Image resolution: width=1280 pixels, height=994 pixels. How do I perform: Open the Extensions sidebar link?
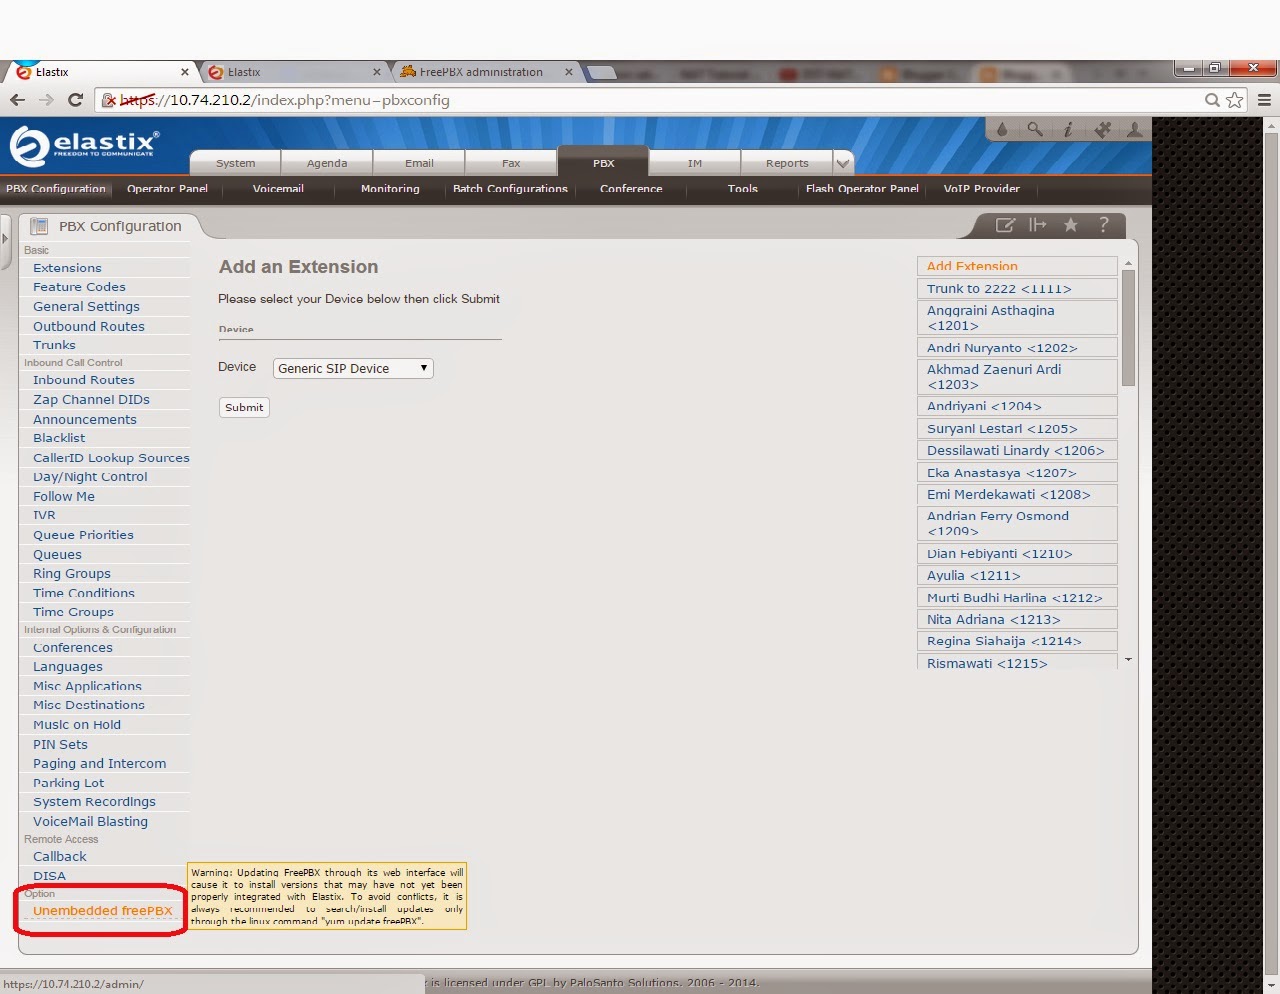(67, 268)
